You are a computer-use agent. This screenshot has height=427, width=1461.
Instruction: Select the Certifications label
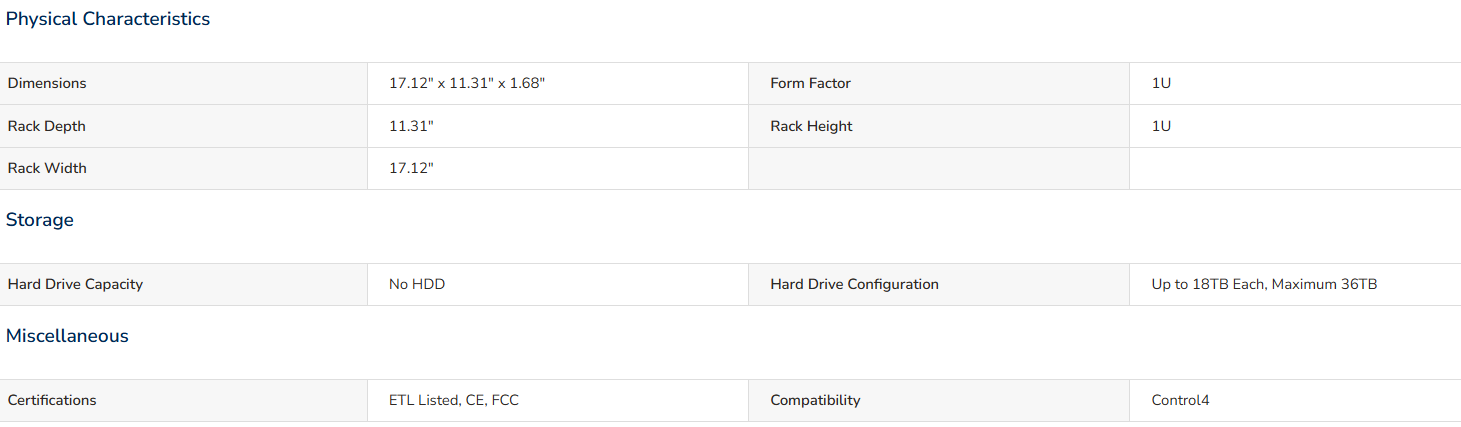click(52, 400)
